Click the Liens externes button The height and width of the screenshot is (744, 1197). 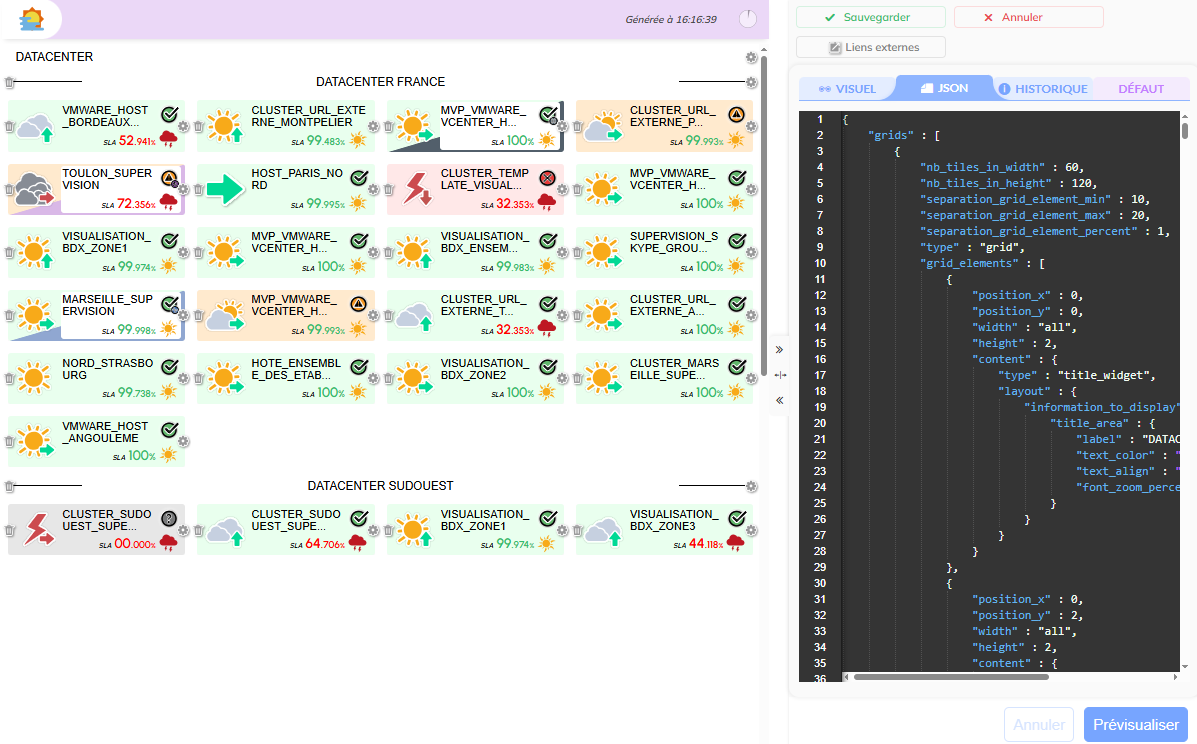[870, 47]
